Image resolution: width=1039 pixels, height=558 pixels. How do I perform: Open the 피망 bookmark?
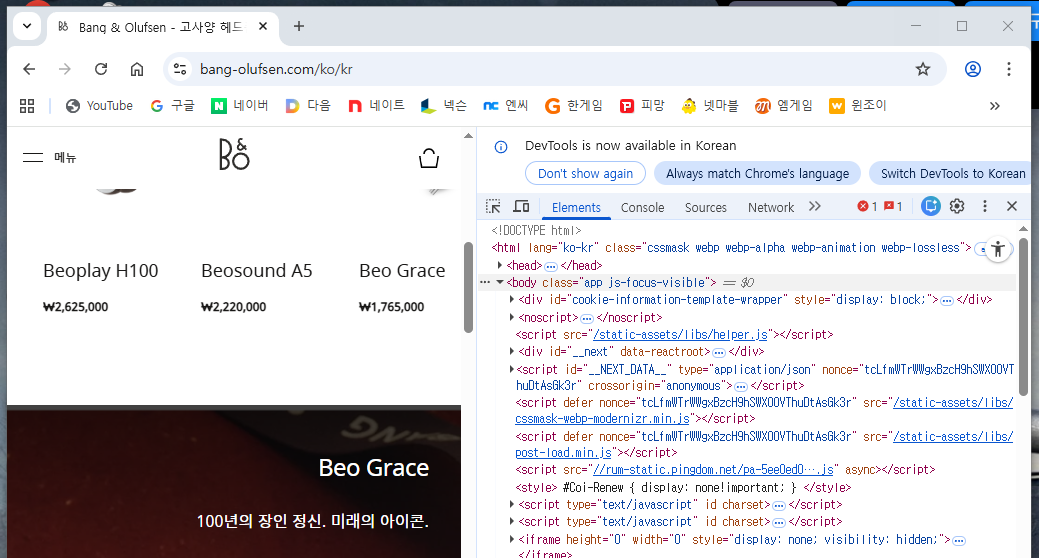click(x=642, y=106)
